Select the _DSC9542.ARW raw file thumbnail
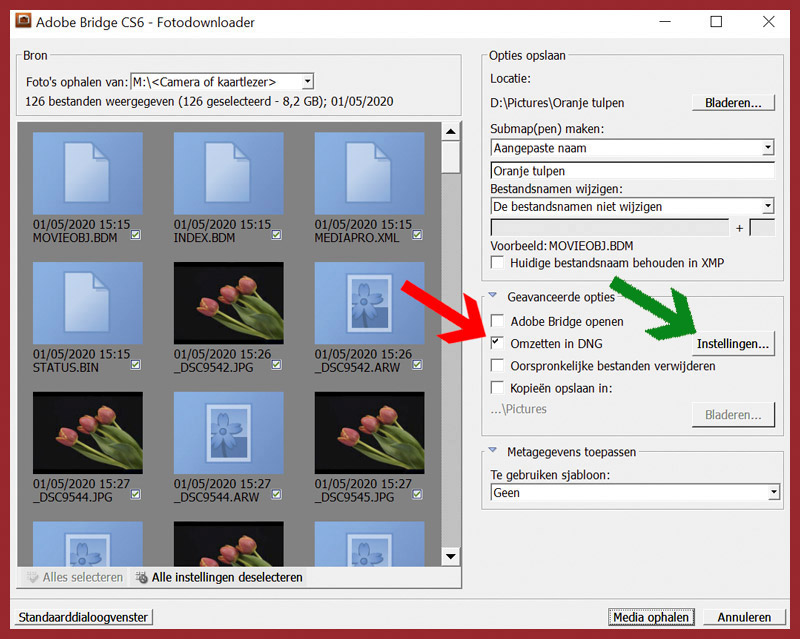This screenshot has width=800, height=639. [369, 303]
